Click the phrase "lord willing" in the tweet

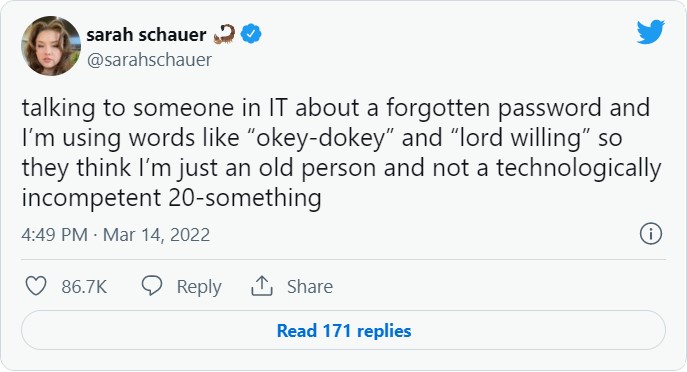[x=520, y=138]
